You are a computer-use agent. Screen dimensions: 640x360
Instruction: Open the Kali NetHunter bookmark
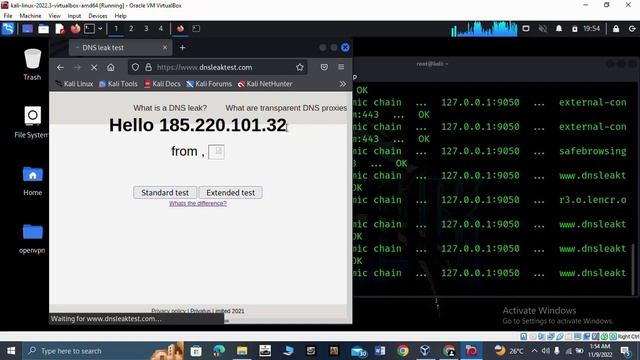(265, 84)
